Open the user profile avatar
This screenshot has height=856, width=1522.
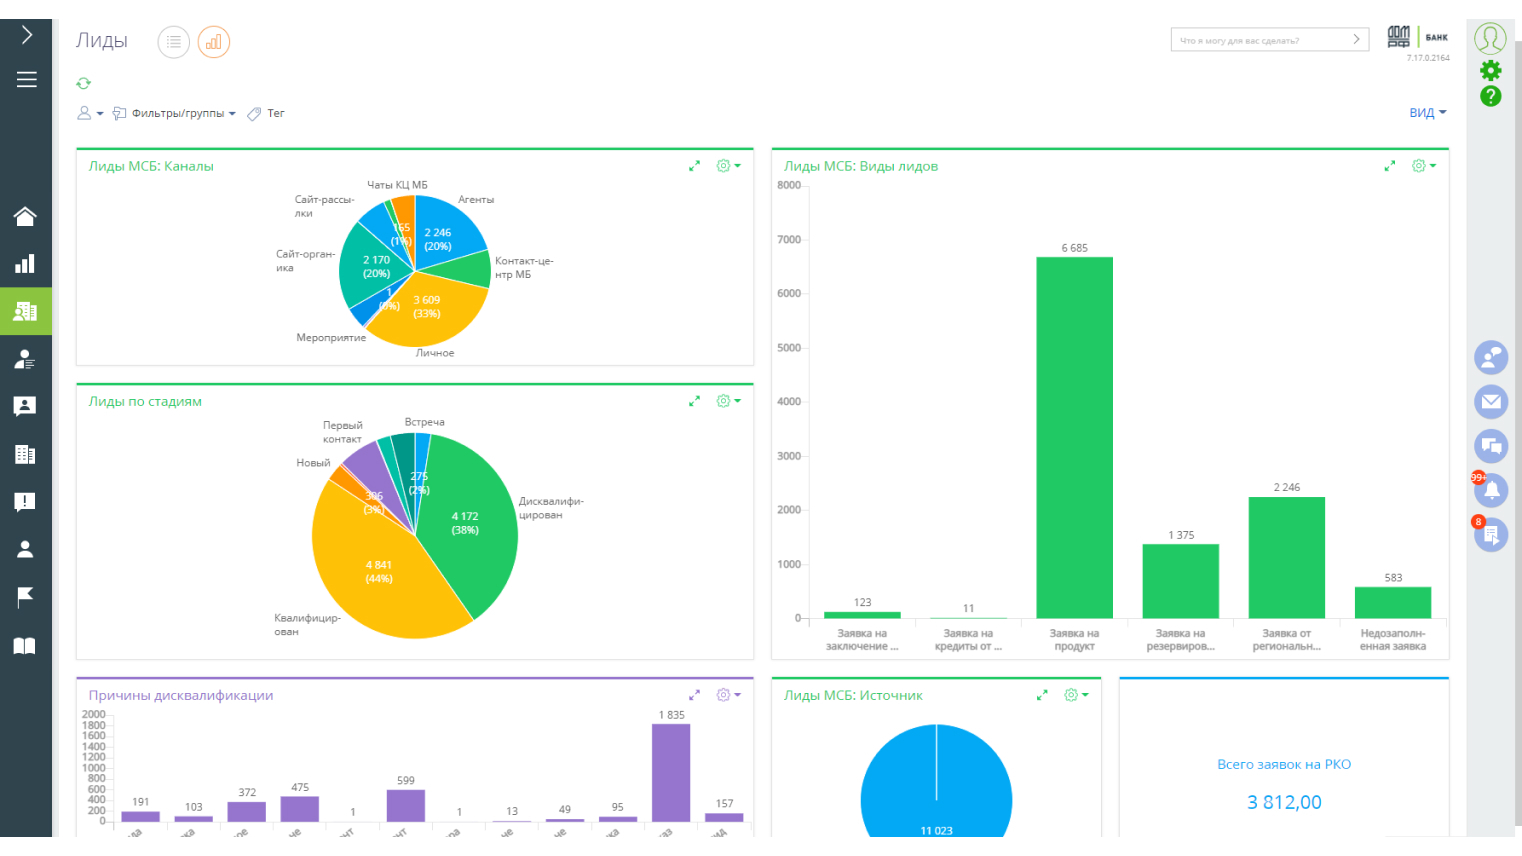pyautogui.click(x=1490, y=39)
